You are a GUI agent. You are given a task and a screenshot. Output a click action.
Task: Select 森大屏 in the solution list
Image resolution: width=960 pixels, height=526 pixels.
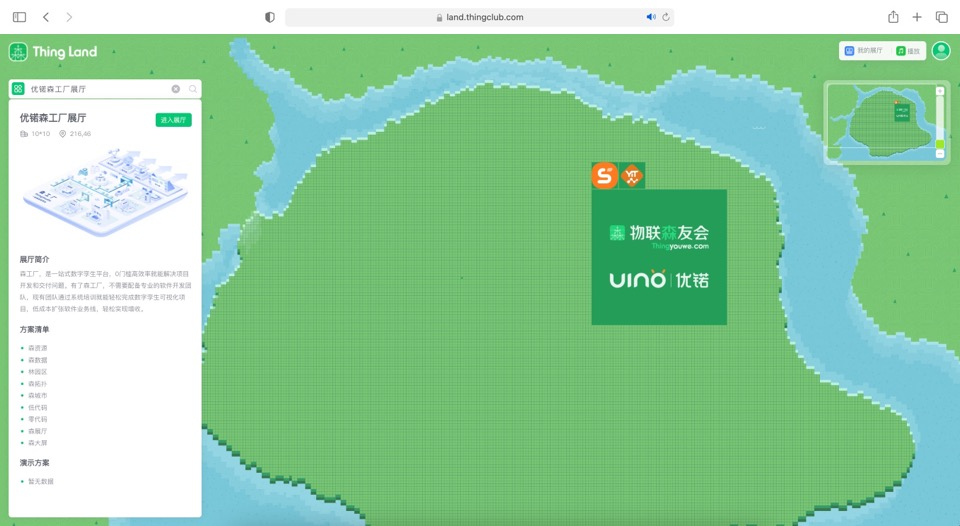[38, 443]
